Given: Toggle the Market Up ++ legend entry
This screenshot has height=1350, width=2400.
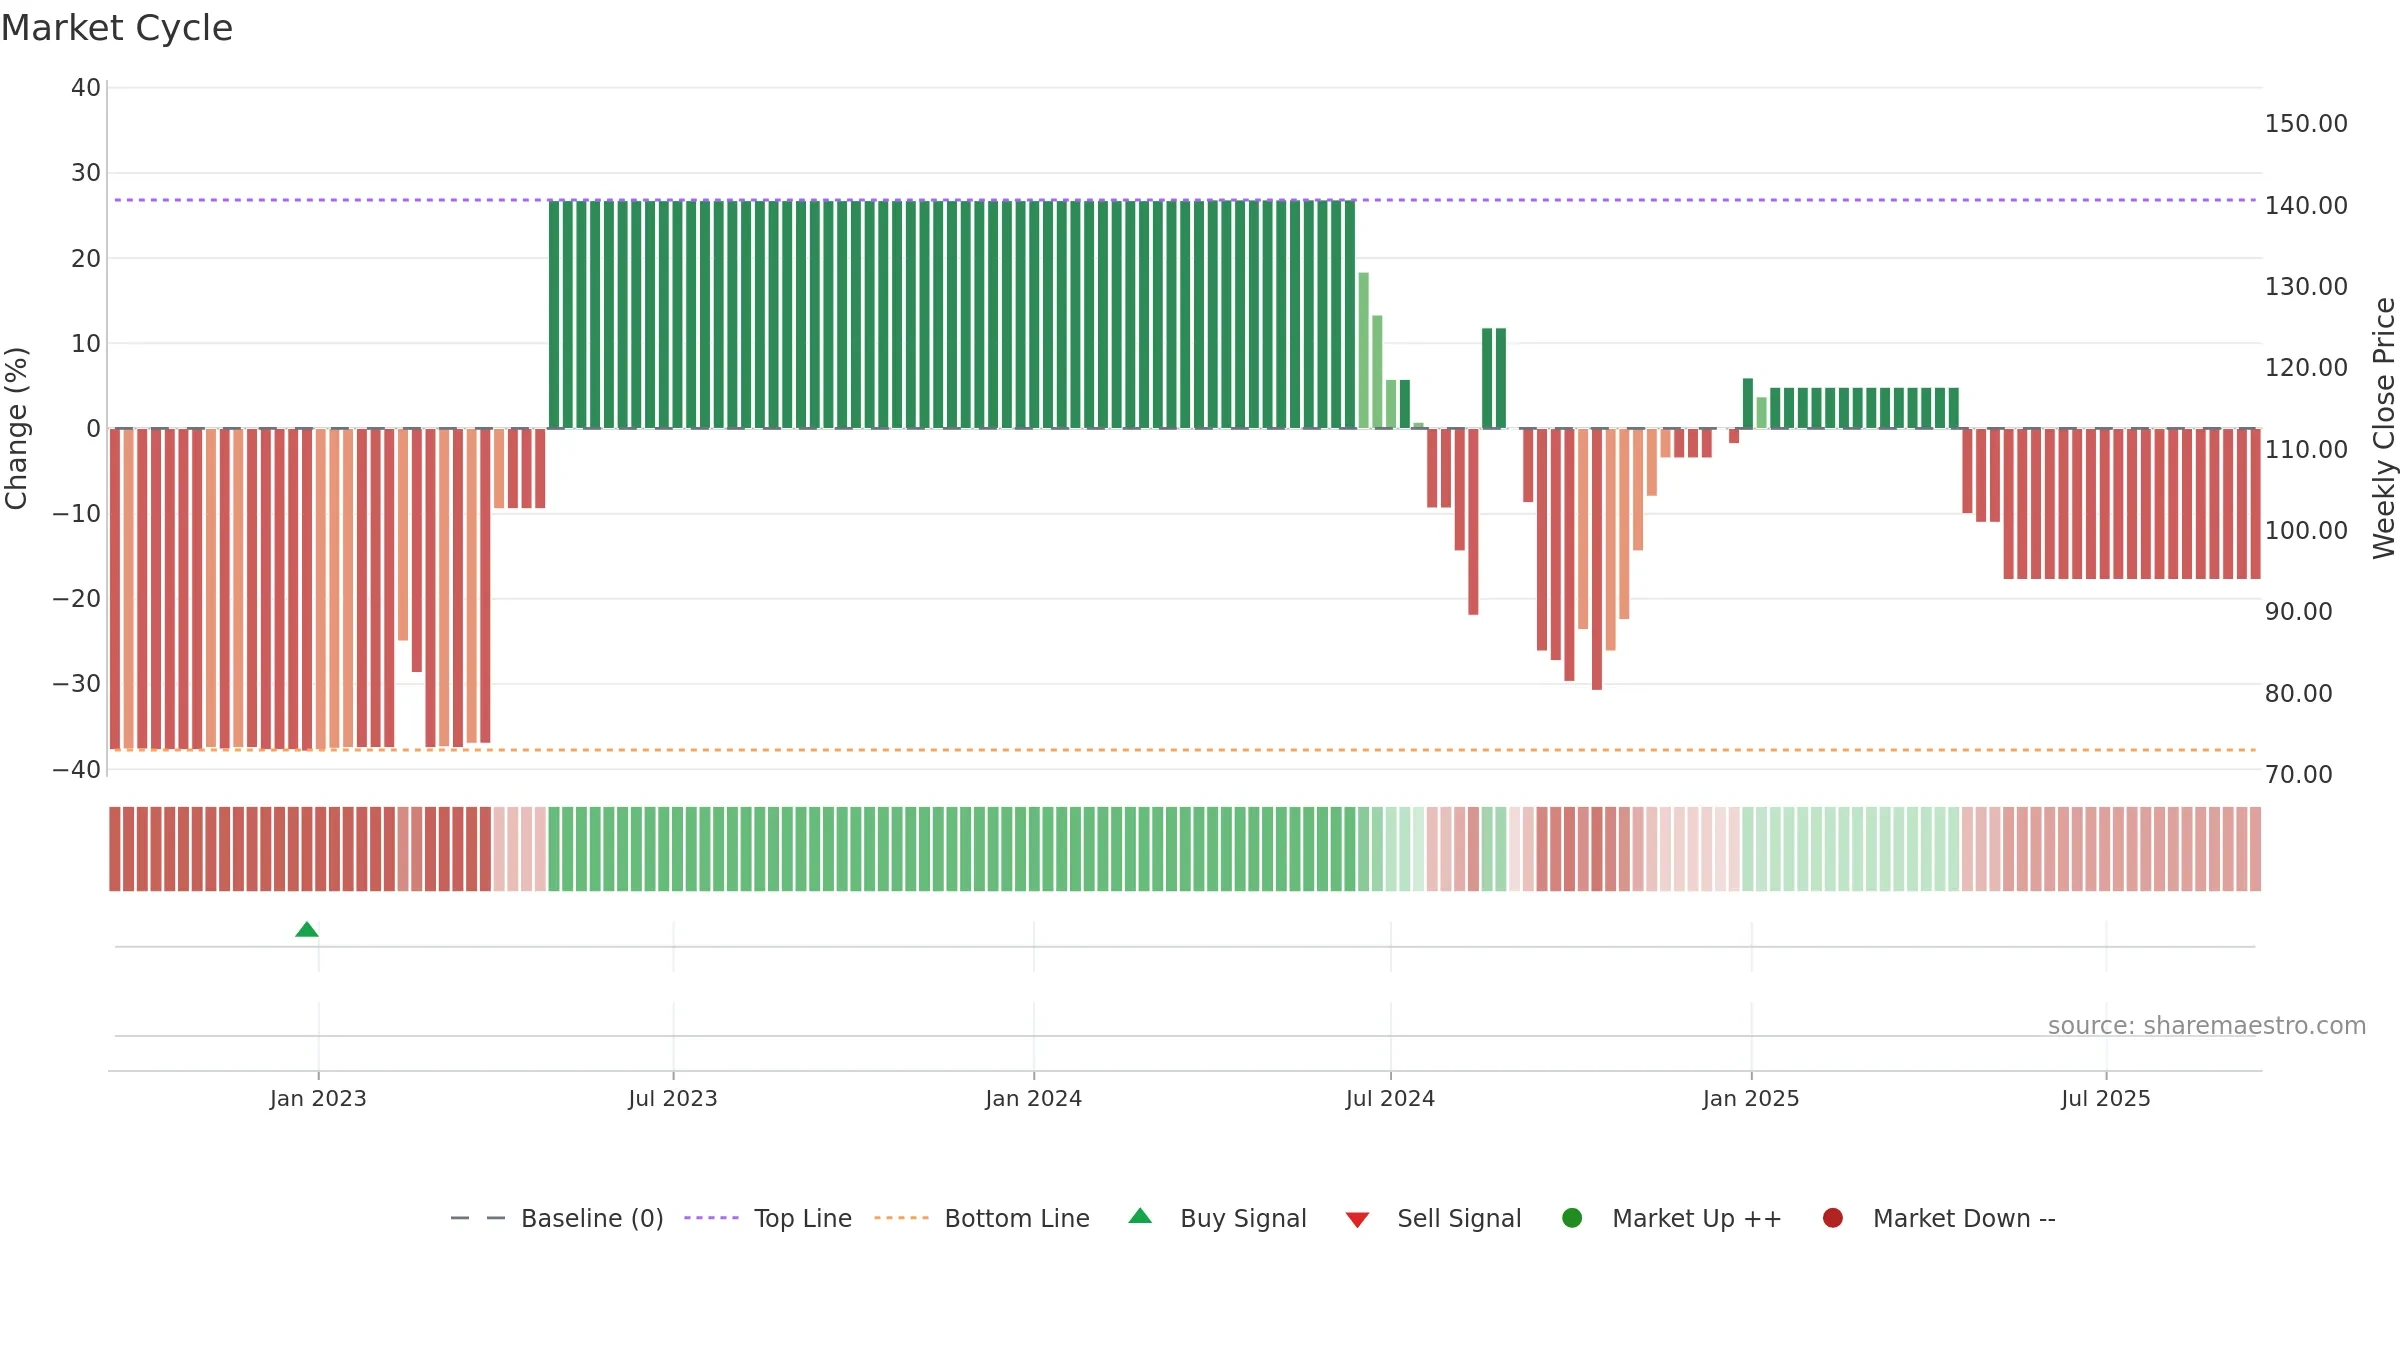Looking at the screenshot, I should pyautogui.click(x=1671, y=1218).
